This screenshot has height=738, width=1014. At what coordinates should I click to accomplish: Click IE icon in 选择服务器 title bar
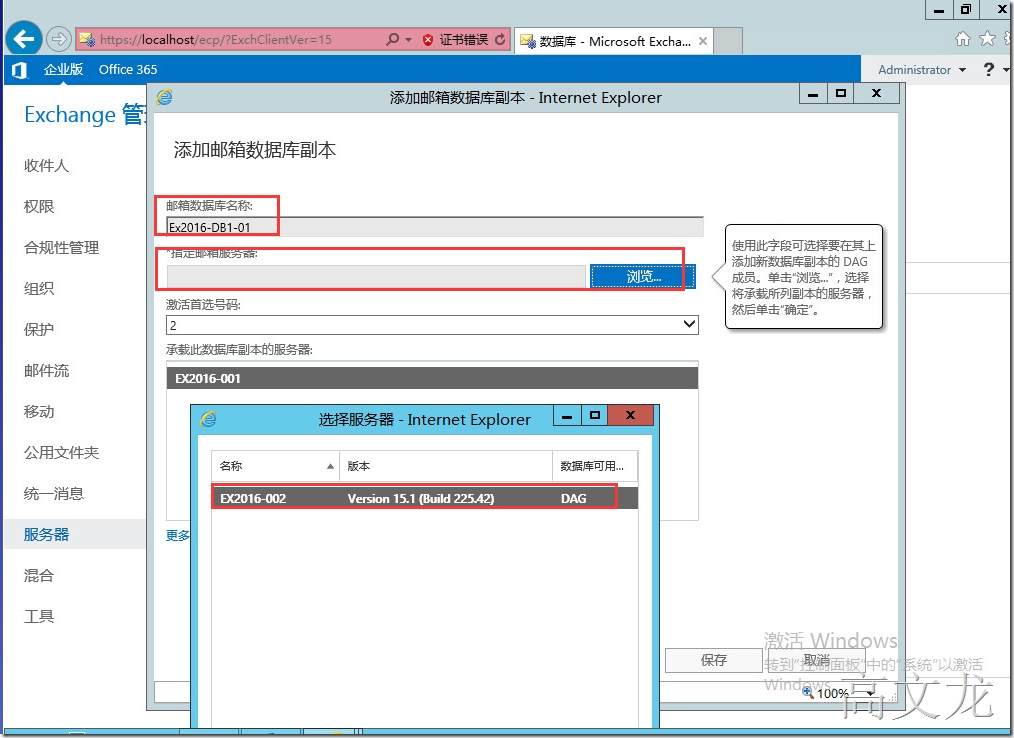point(208,419)
